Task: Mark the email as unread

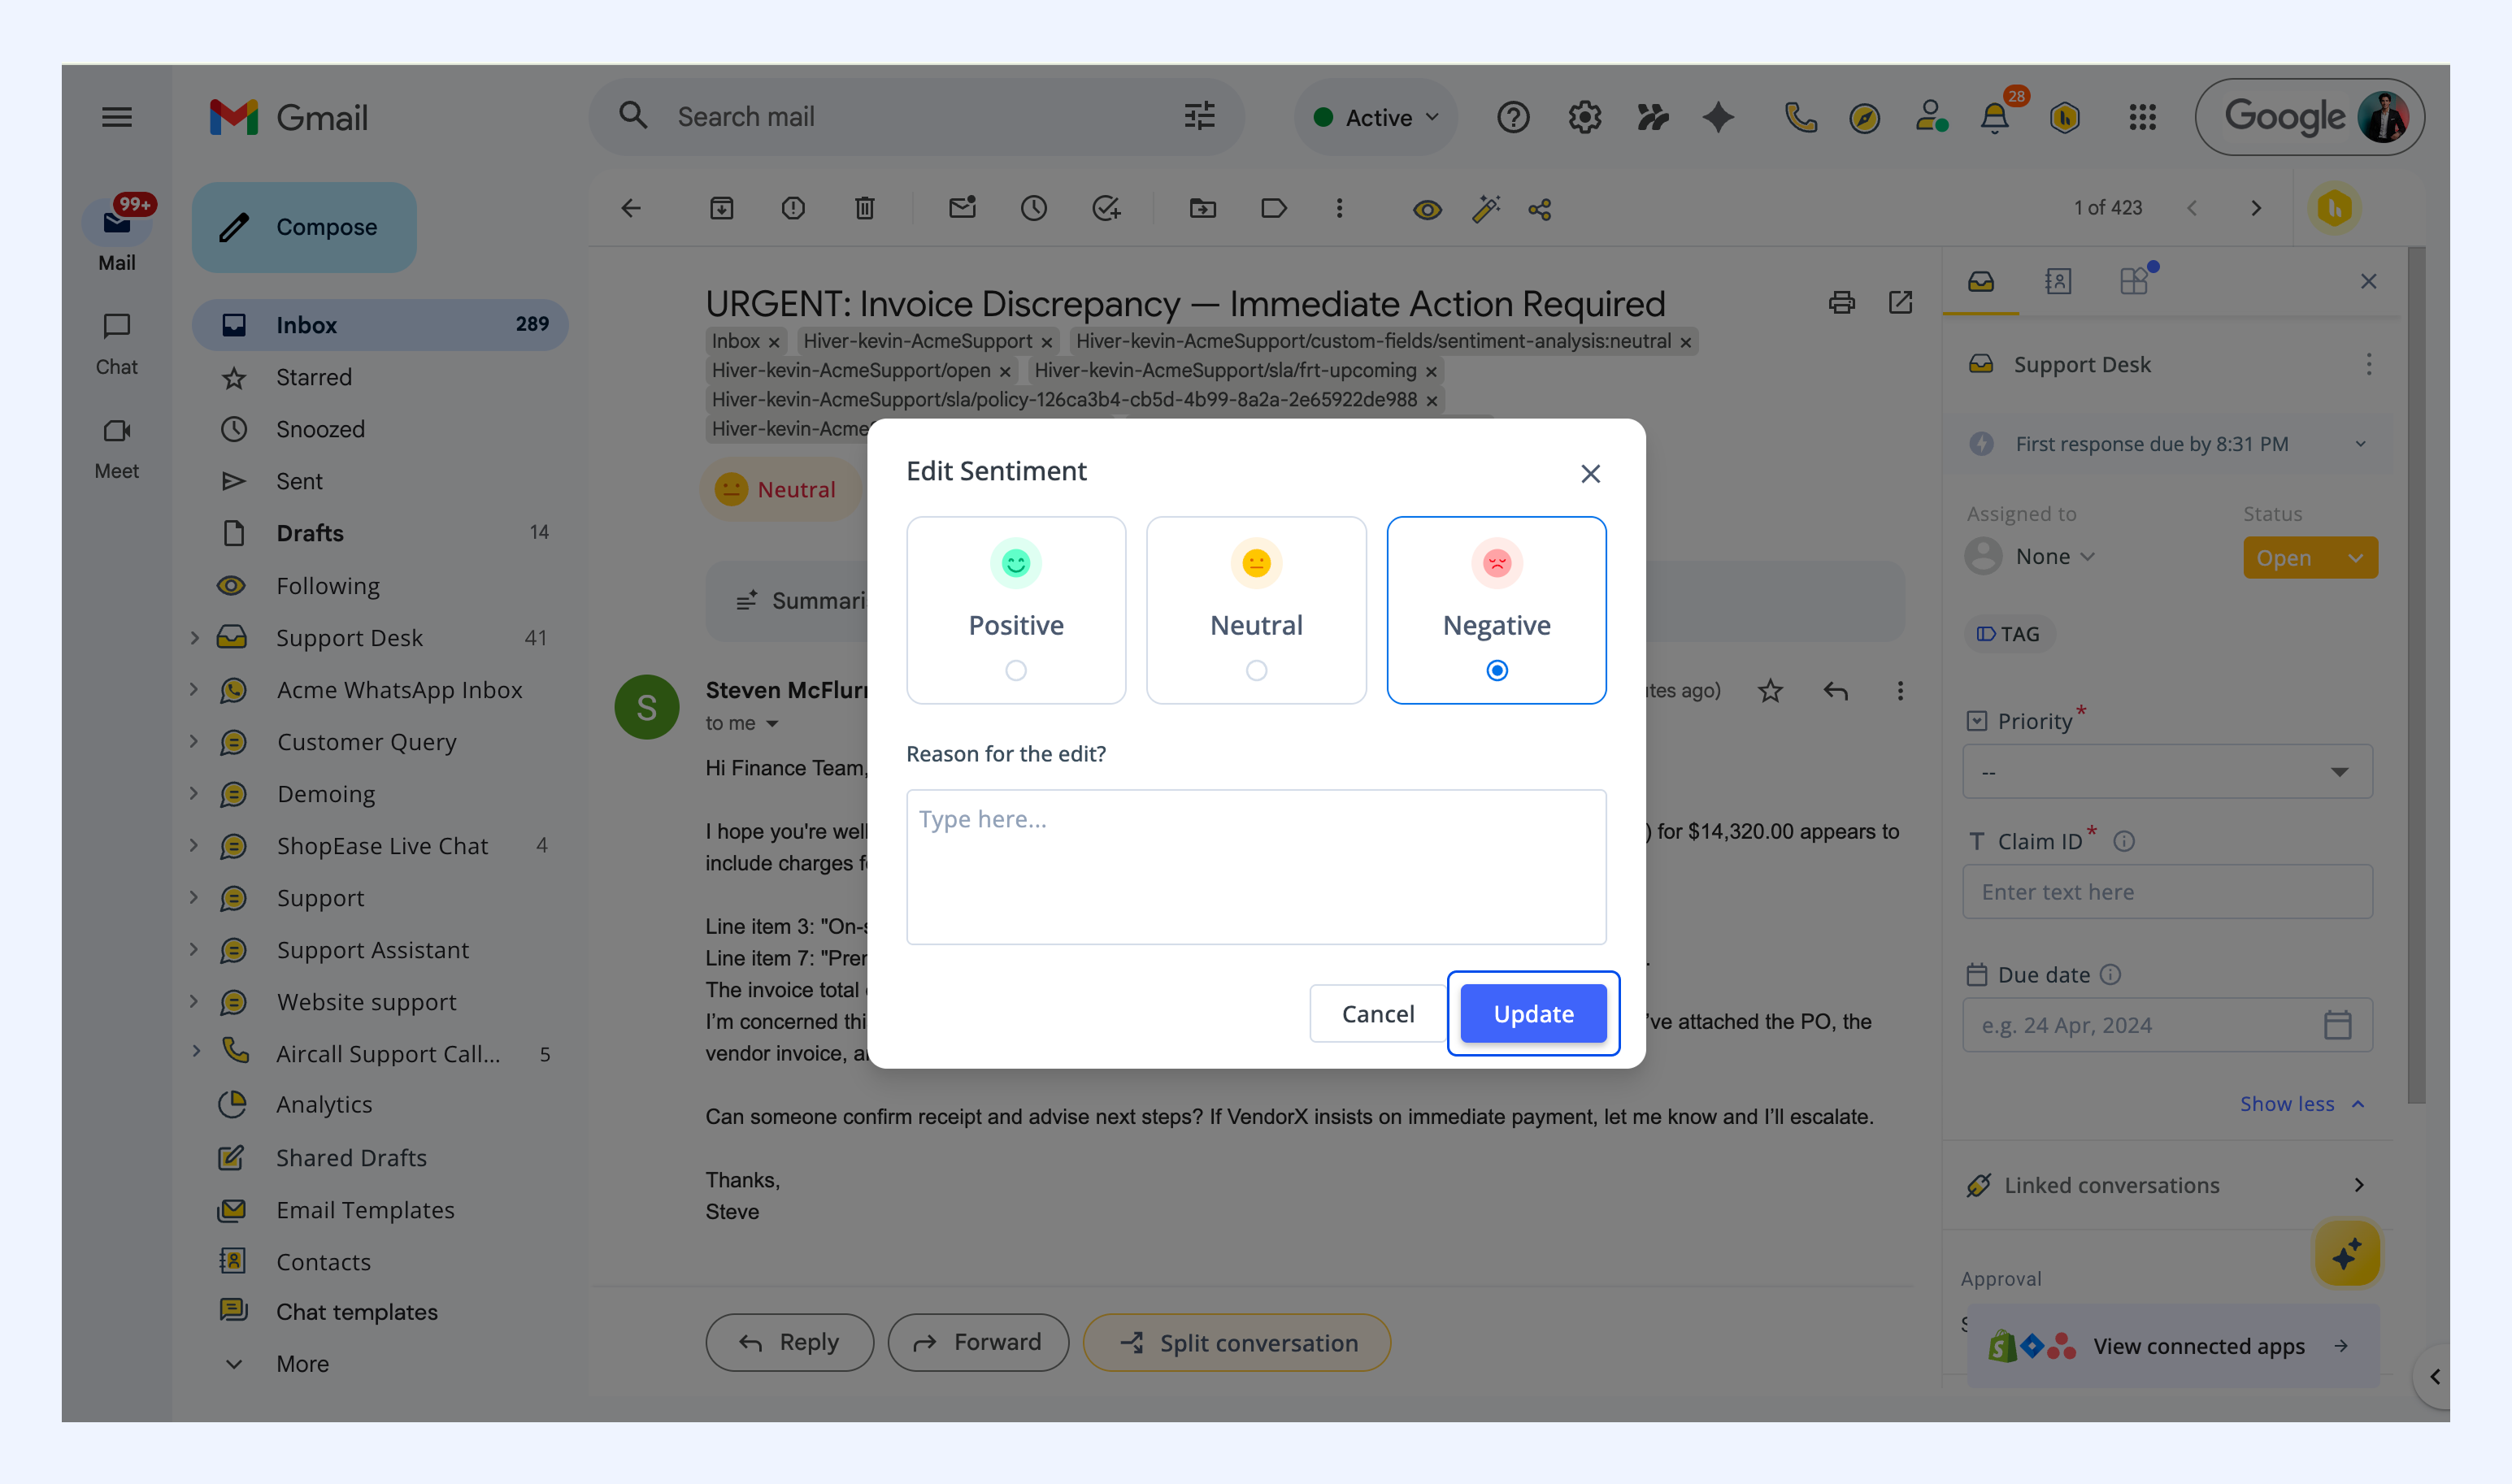Action: [x=962, y=207]
